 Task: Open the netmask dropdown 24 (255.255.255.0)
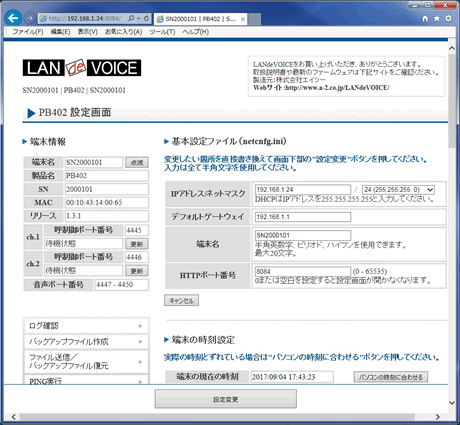point(398,190)
